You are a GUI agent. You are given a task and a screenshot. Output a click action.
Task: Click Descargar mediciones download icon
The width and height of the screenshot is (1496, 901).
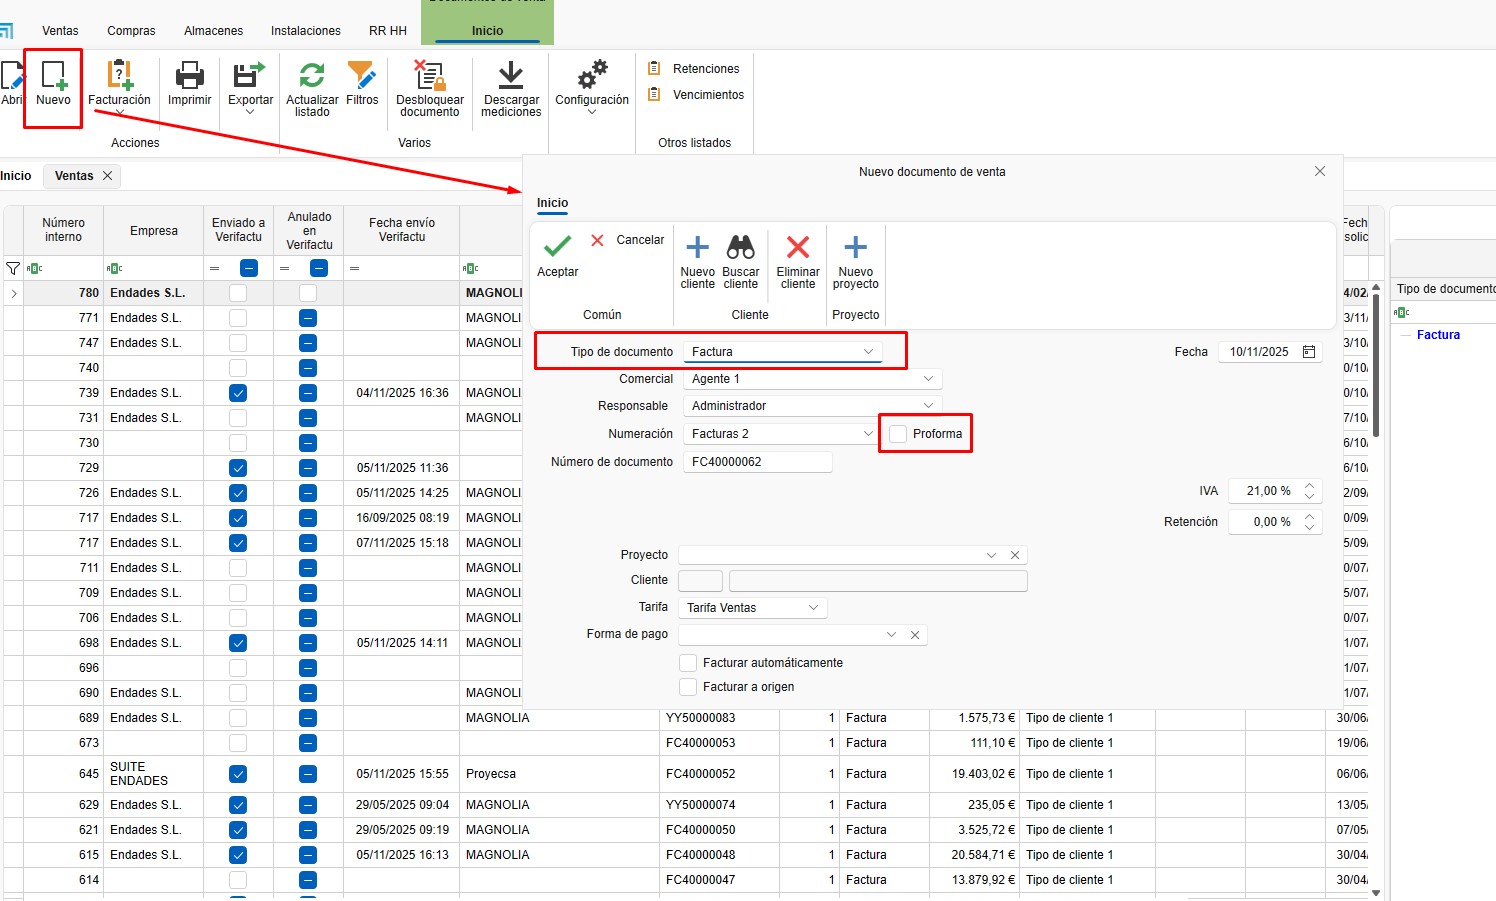(x=511, y=76)
